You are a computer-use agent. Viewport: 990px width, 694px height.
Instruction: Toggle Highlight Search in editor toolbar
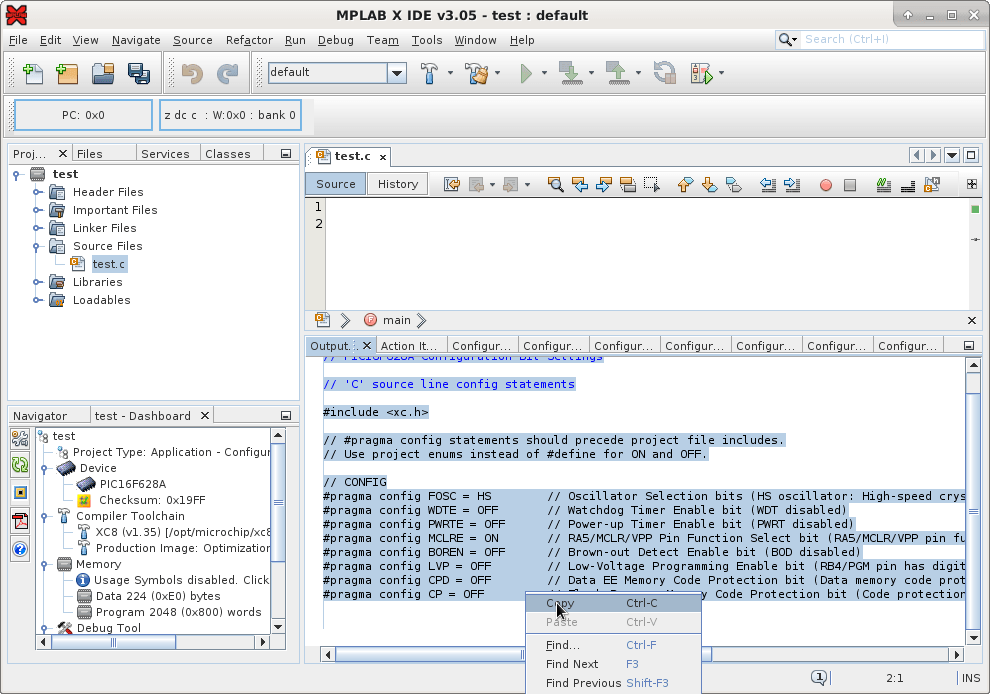[x=628, y=184]
